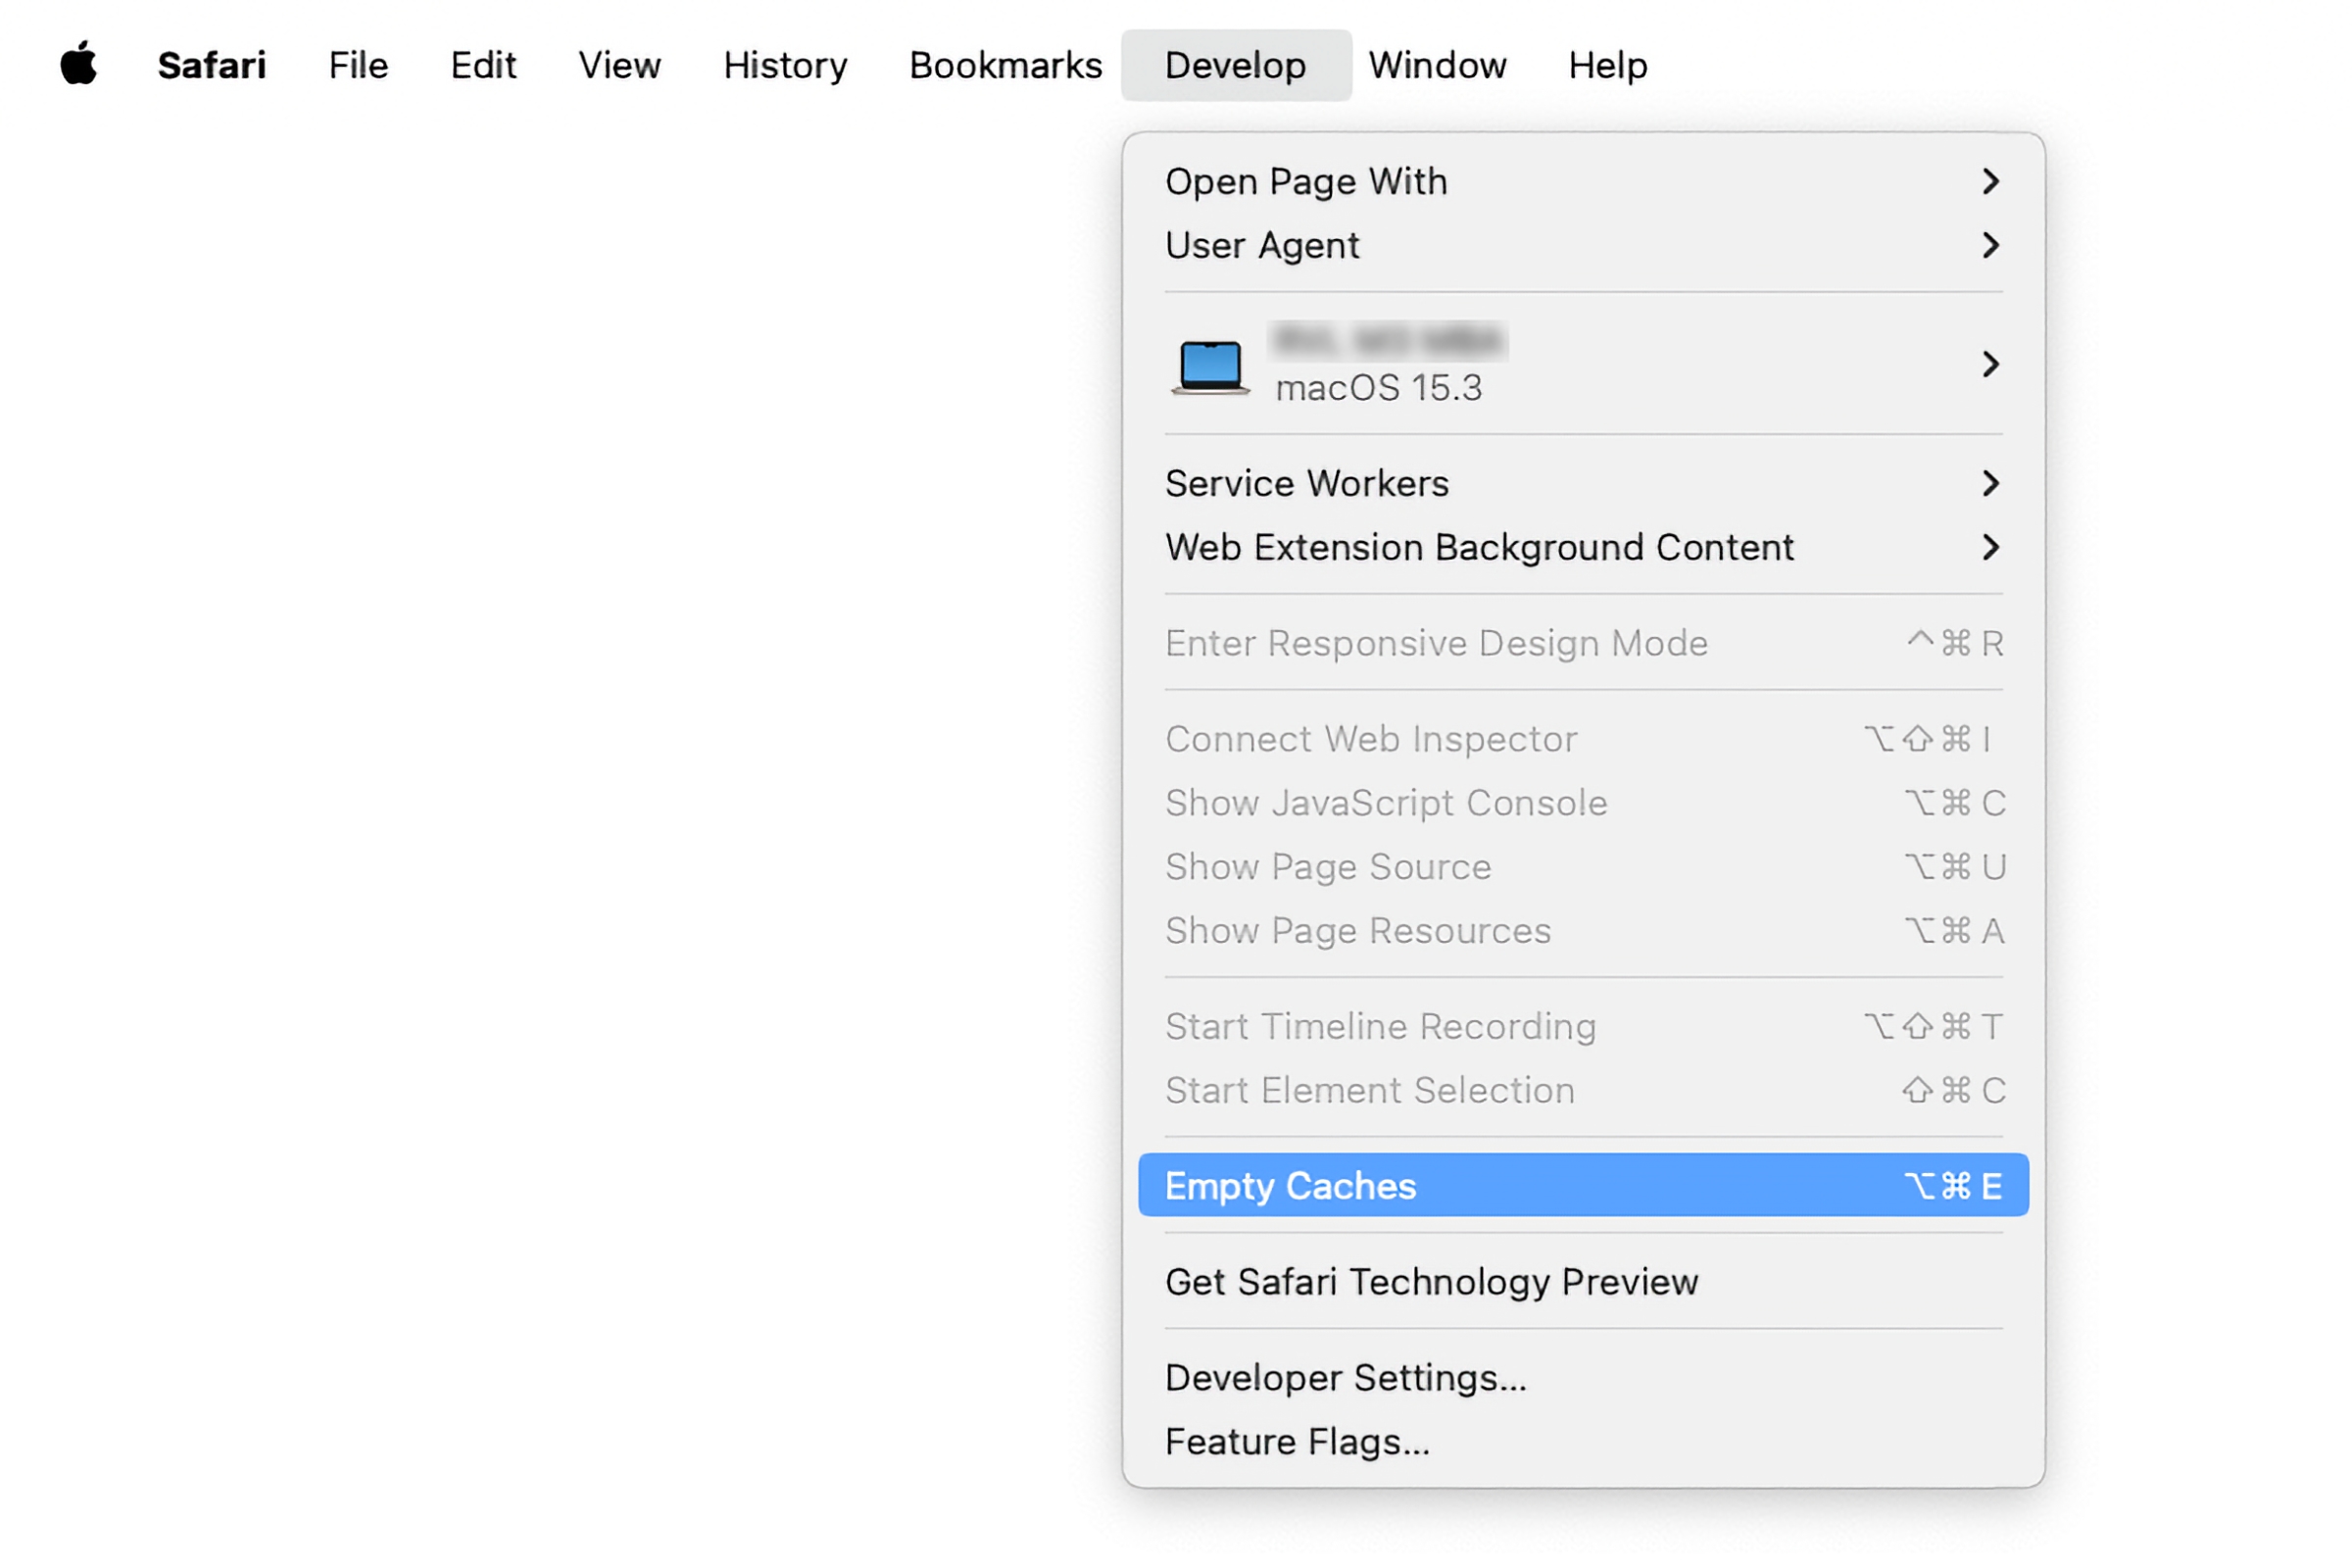The height and width of the screenshot is (1568, 2352).
Task: Open the File menu
Action: click(357, 64)
